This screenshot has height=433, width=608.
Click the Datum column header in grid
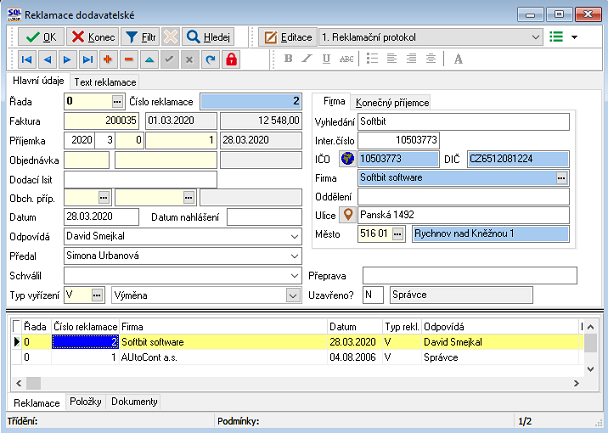355,327
